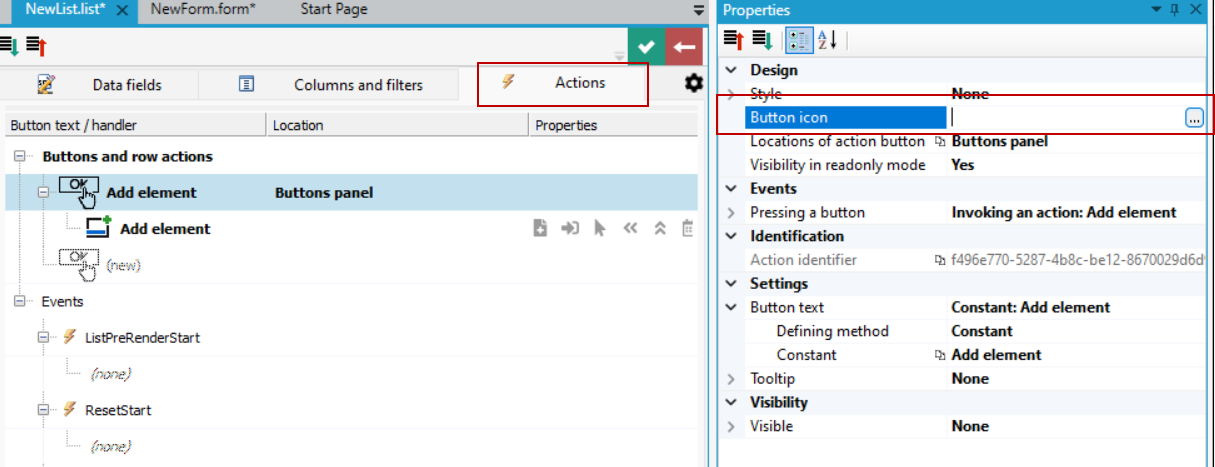Collapse the selected Add element node
This screenshot has height=467, width=1215.
tap(43, 192)
